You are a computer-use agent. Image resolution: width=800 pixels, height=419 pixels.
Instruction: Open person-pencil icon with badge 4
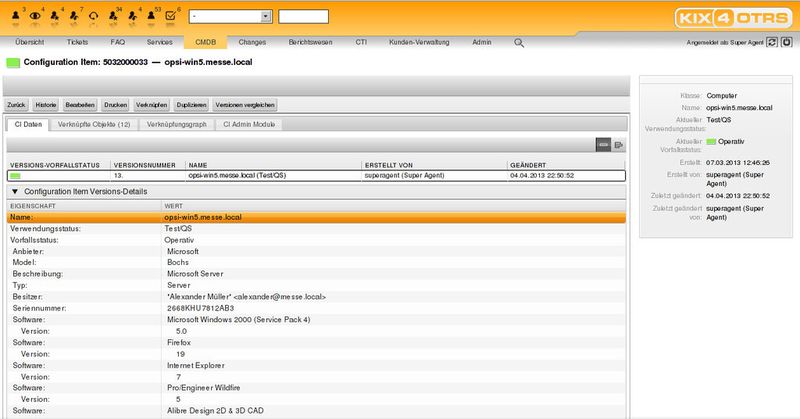coord(132,16)
